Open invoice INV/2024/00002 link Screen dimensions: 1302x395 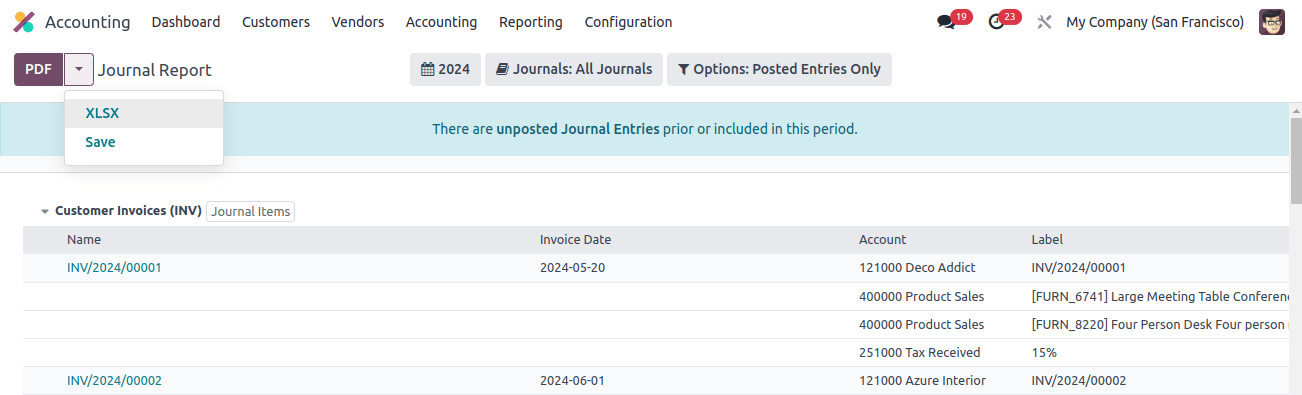pyautogui.click(x=114, y=381)
